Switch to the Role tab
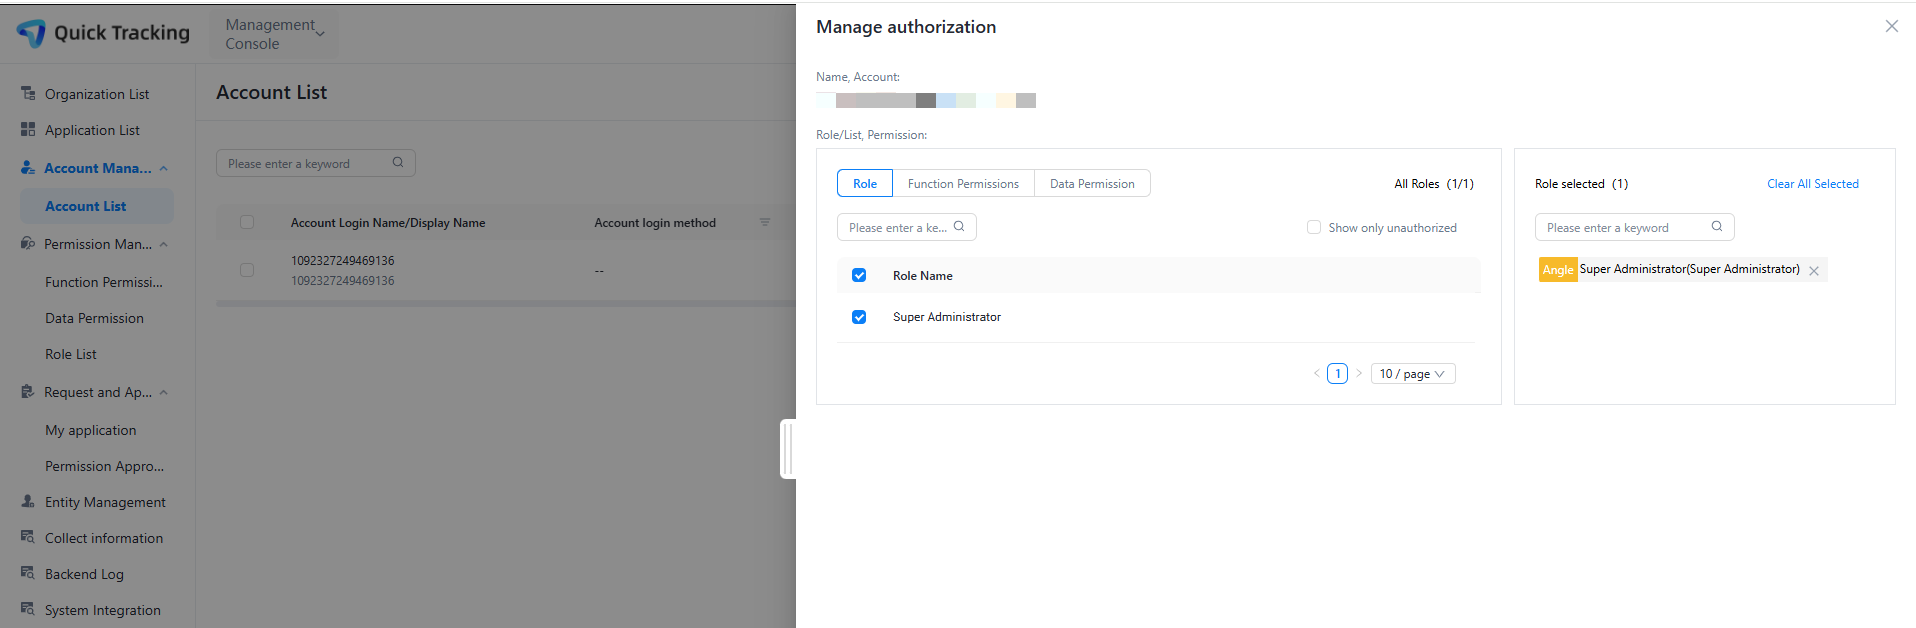Screen dimensions: 1916x628 (865, 183)
